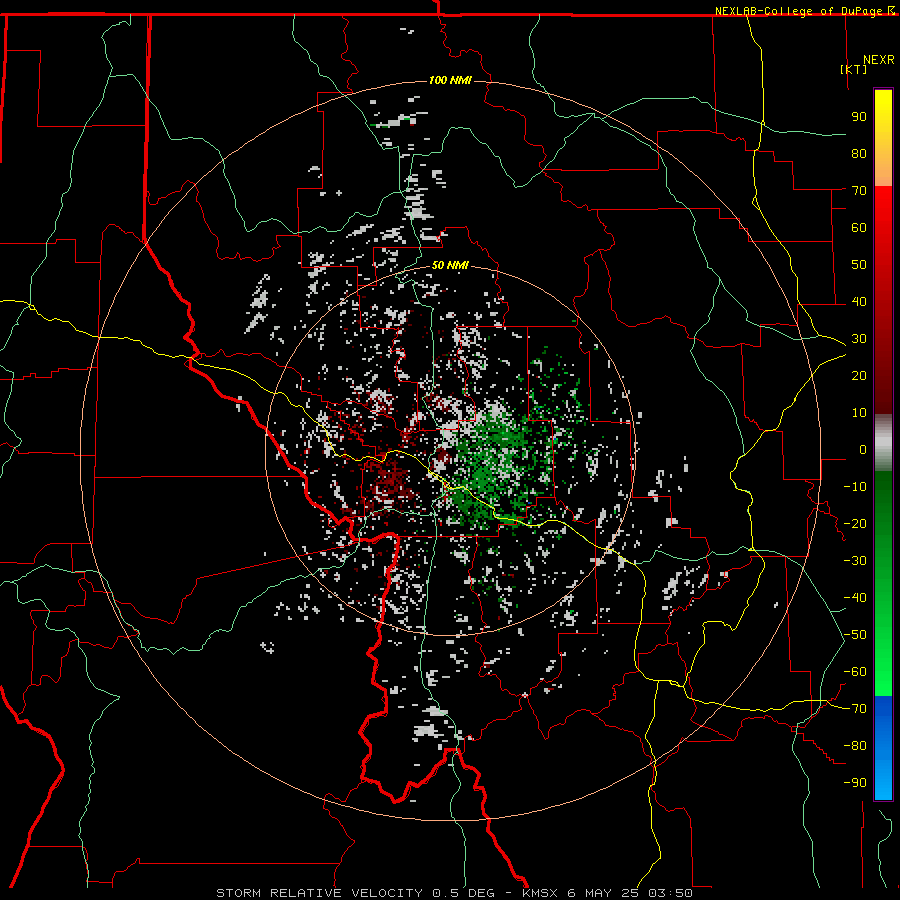
Task: Select the positive 50 knot scale label
Action: [x=859, y=265]
